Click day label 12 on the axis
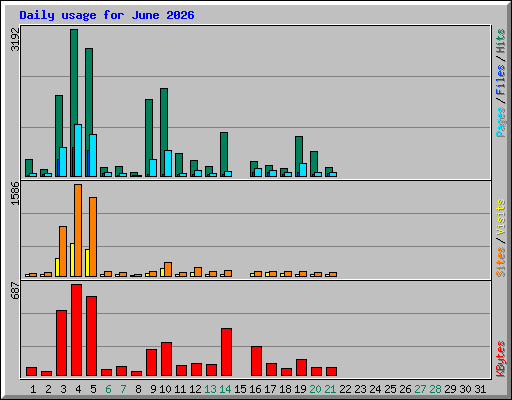 coord(195,389)
